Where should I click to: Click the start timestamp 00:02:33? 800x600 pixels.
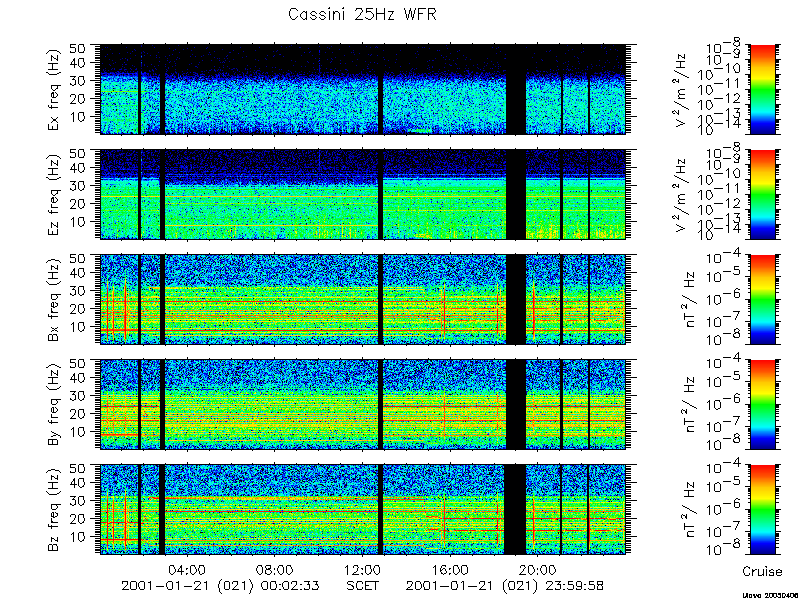tap(291, 585)
